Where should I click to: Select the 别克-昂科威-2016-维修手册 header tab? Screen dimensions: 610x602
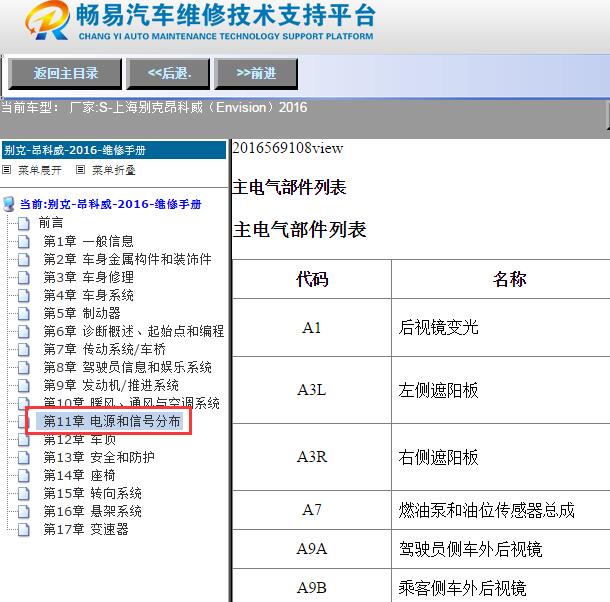[x=114, y=150]
